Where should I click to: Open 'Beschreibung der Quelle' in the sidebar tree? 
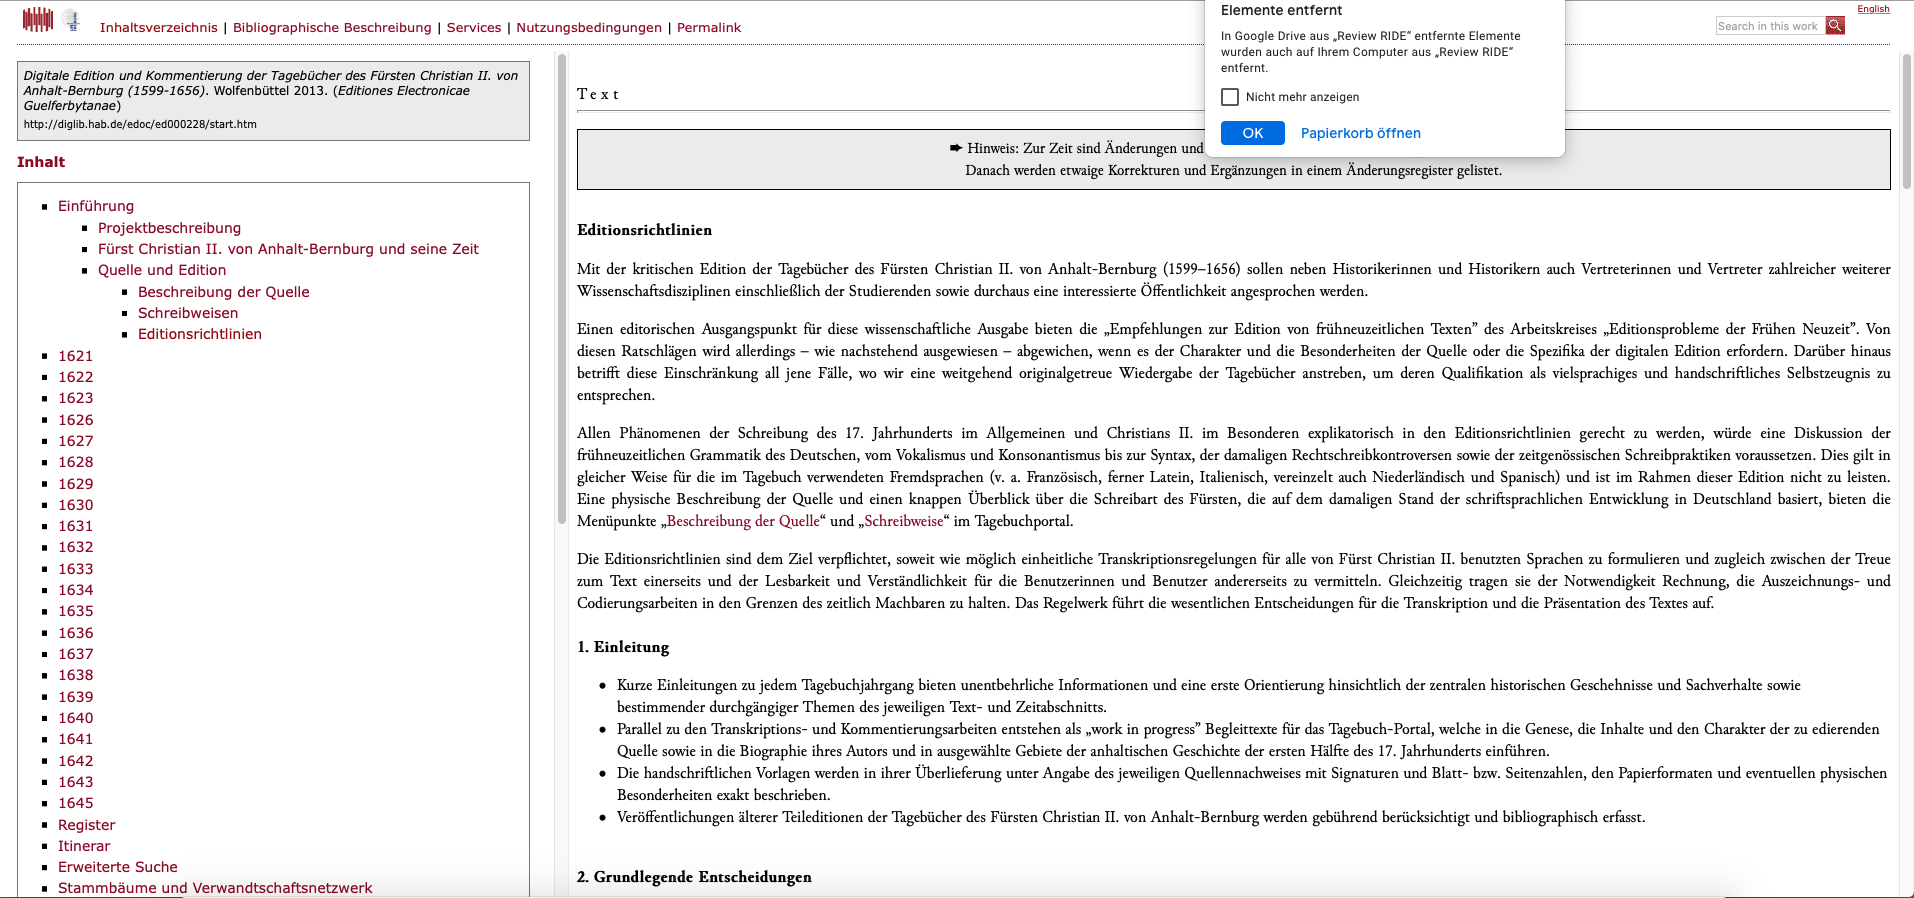pyautogui.click(x=224, y=292)
